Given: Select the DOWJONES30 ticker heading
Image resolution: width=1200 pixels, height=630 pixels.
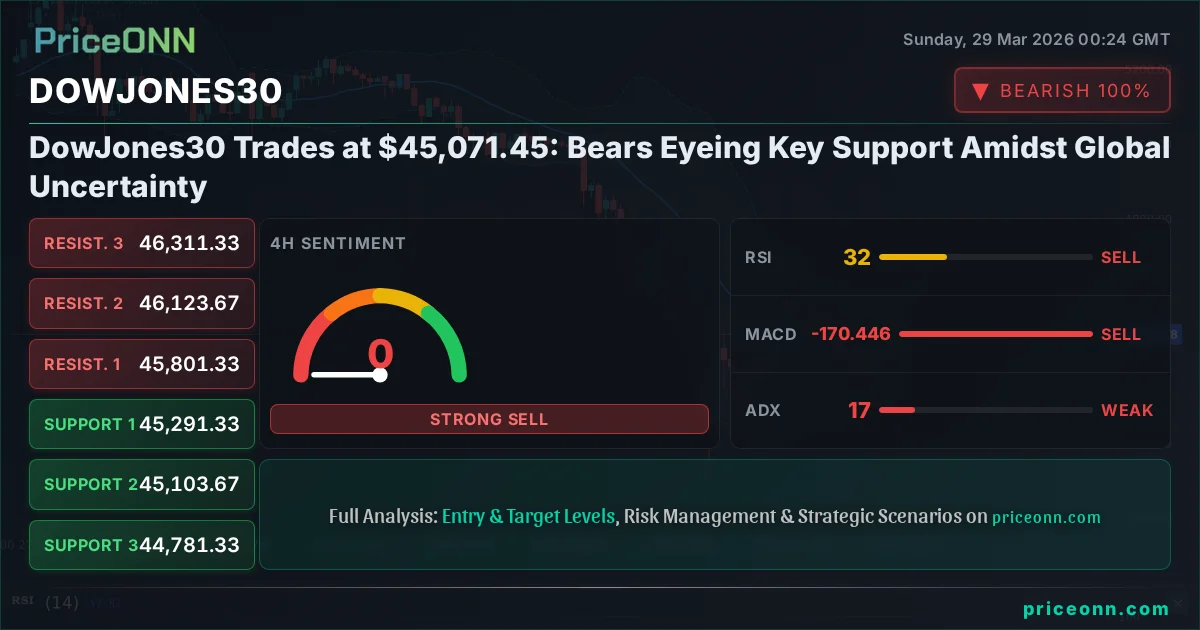Looking at the screenshot, I should coord(155,91).
